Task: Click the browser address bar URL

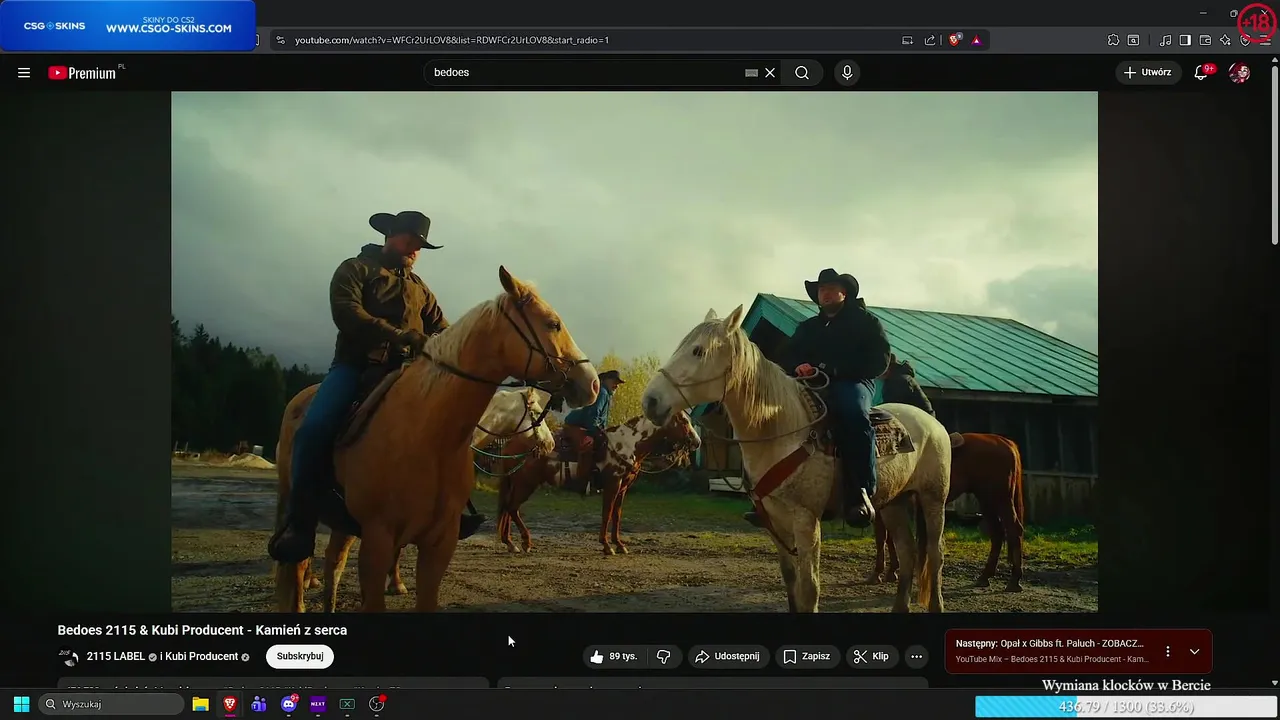Action: 452,40
